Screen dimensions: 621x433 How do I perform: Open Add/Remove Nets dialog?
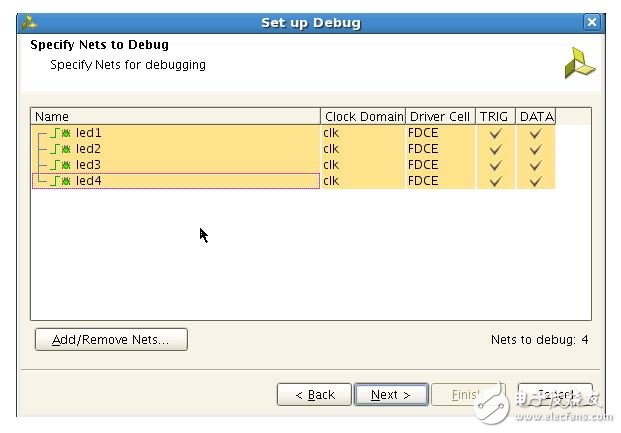click(x=111, y=340)
